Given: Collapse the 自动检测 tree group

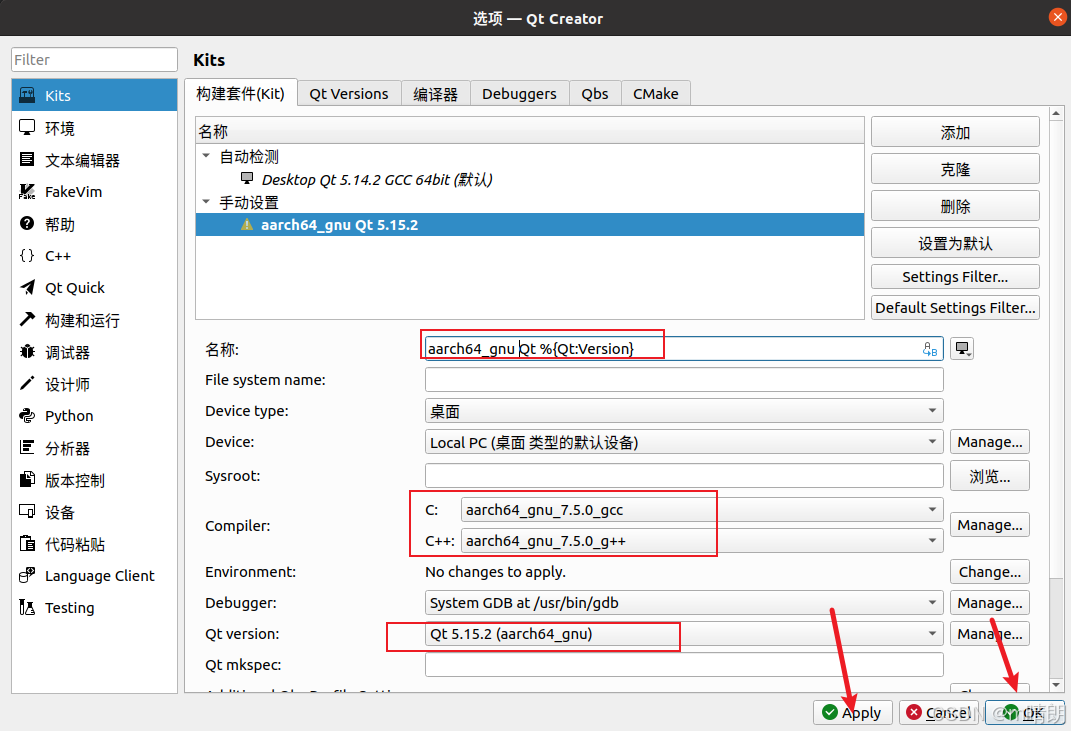Looking at the screenshot, I should point(206,156).
